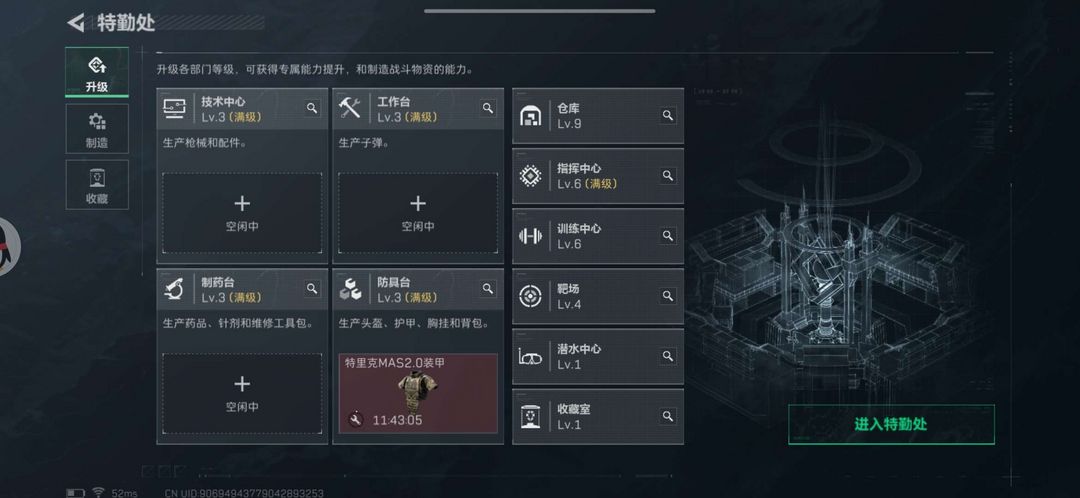1080x498 pixels.
Task: Click the magnifier icon on 训练中心
Action: (667, 236)
